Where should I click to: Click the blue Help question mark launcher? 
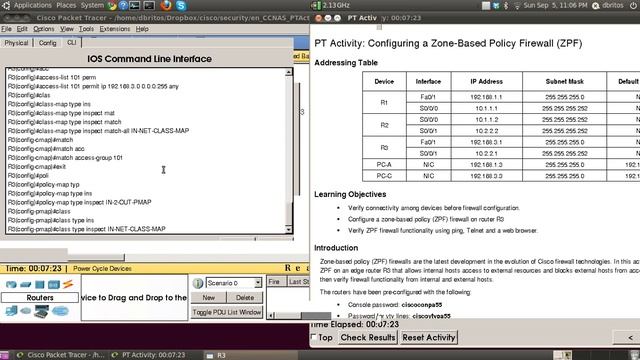[x=123, y=6]
